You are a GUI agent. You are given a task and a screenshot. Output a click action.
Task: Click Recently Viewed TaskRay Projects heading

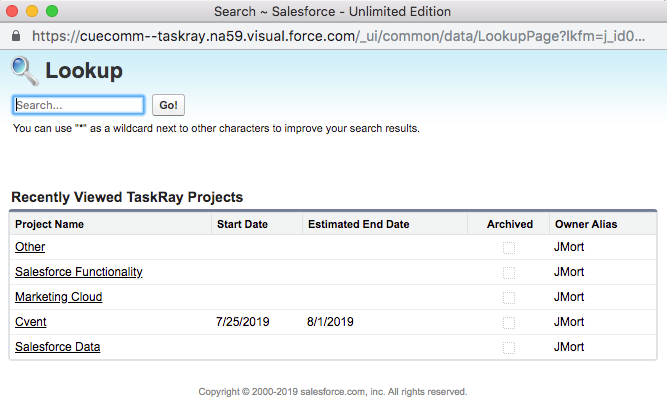pos(127,197)
